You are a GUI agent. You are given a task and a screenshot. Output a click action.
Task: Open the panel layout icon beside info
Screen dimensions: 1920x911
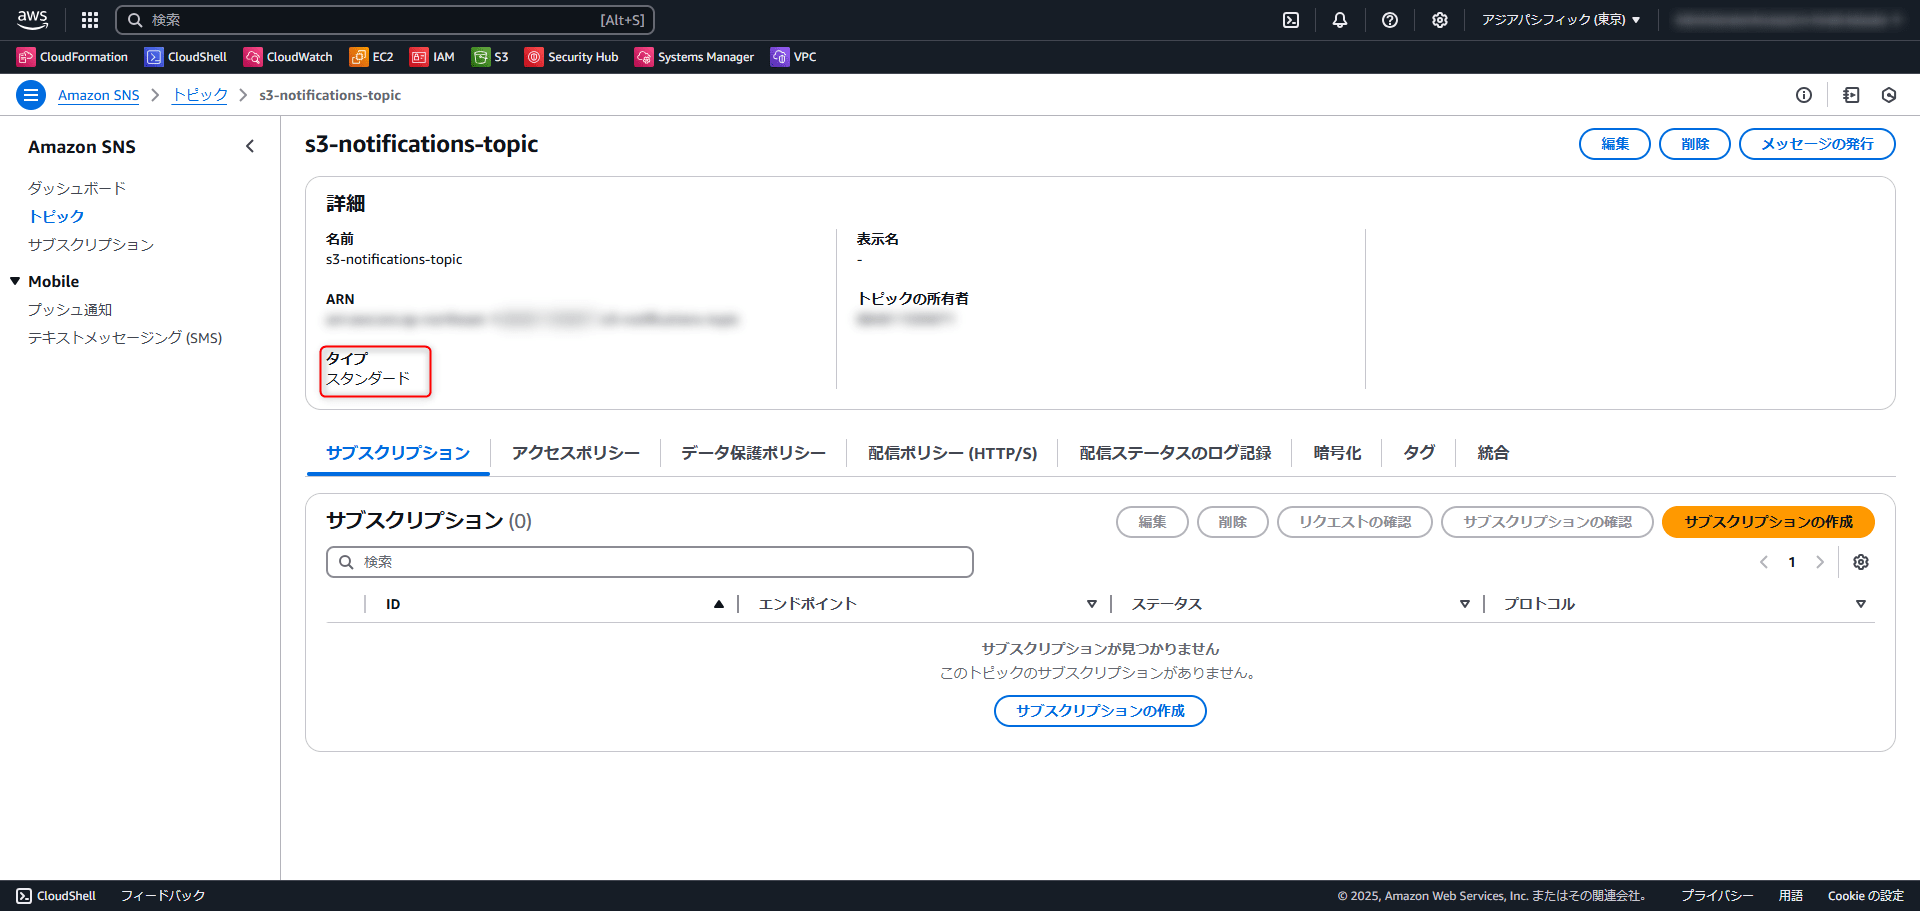(1851, 95)
